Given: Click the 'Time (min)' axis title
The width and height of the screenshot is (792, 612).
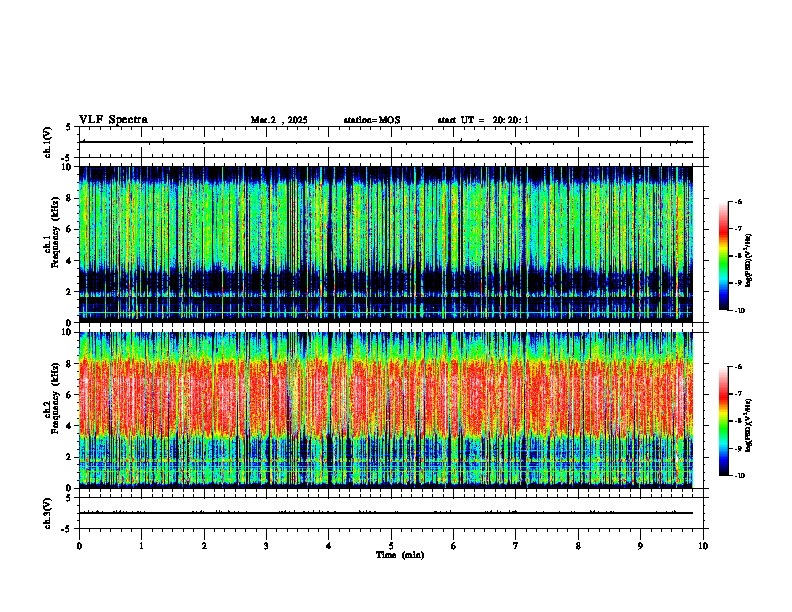Looking at the screenshot, I should tap(400, 555).
